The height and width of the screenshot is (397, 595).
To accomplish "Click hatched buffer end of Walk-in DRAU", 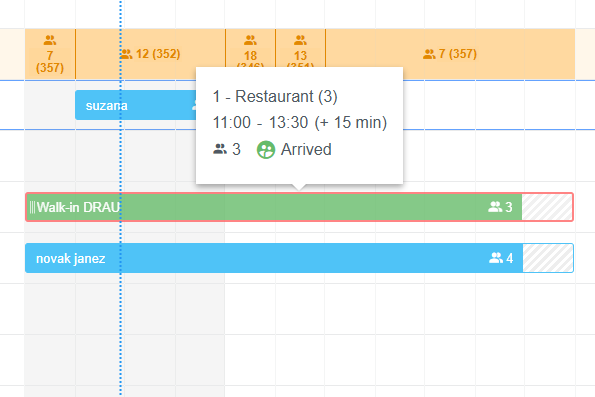I will 547,207.
